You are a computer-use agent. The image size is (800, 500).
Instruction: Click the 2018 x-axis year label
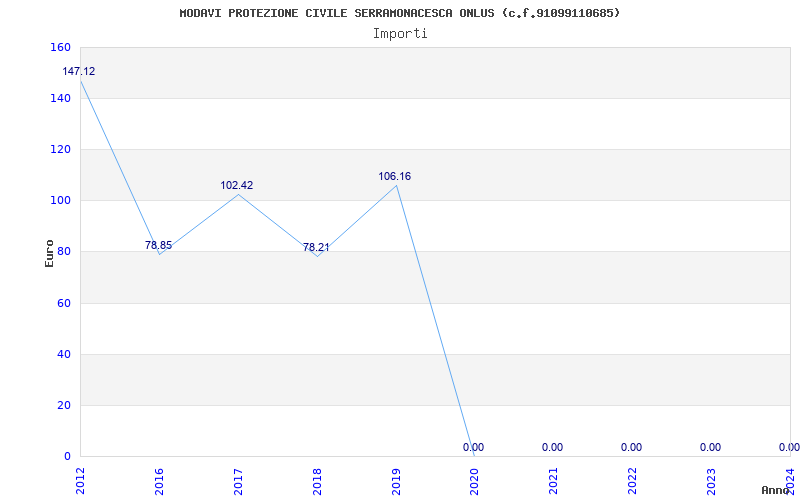point(317,481)
